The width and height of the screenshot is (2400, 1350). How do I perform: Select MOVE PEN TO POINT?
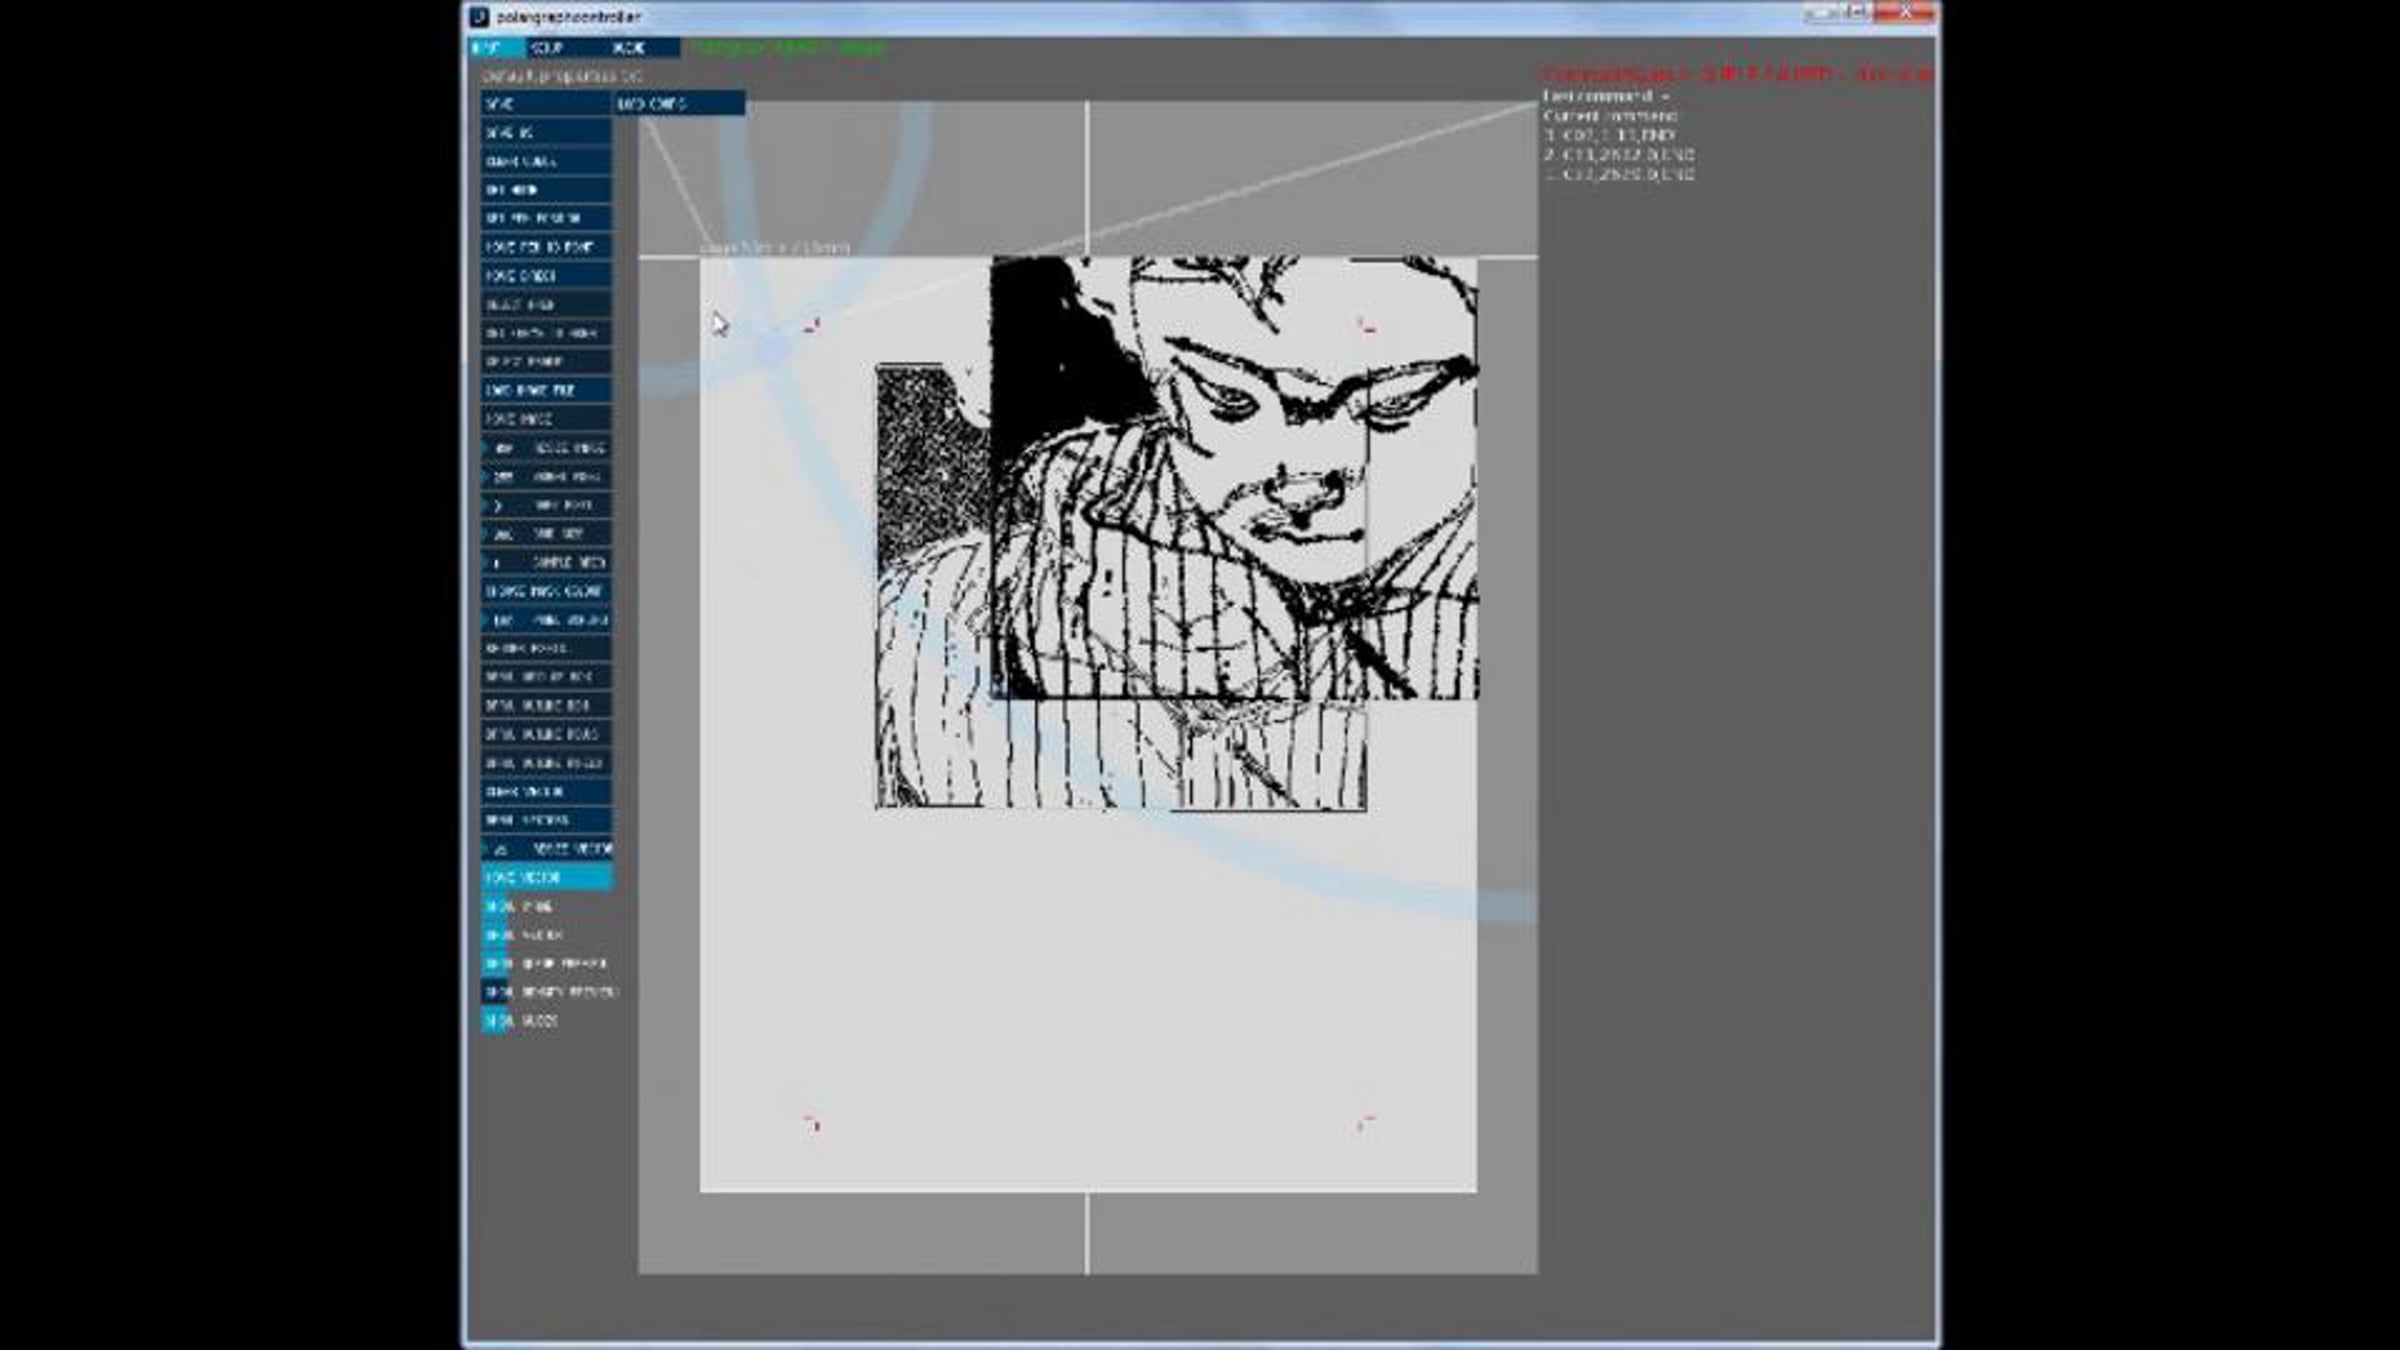(x=546, y=247)
